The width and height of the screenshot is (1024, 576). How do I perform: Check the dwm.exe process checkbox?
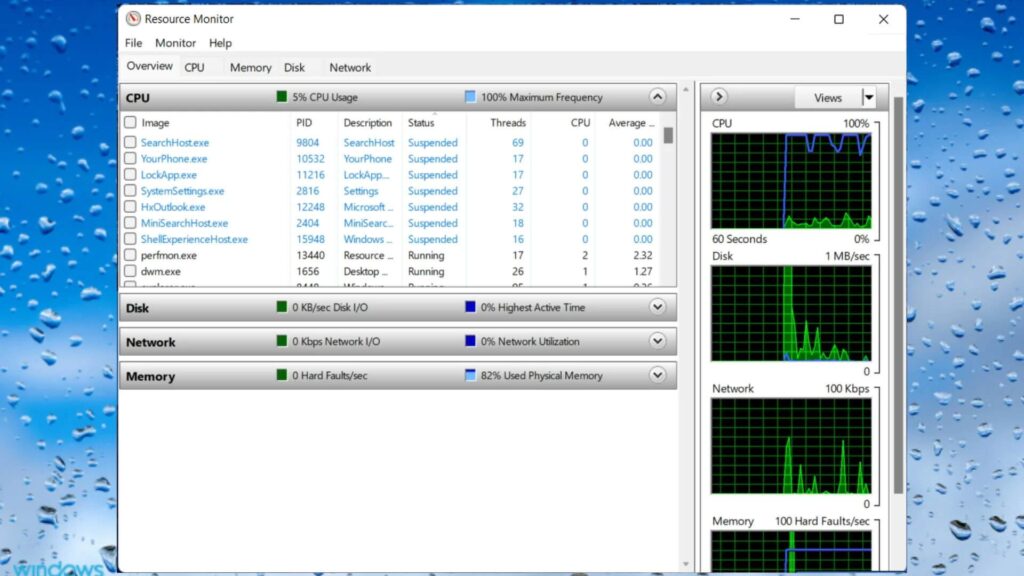tap(130, 271)
